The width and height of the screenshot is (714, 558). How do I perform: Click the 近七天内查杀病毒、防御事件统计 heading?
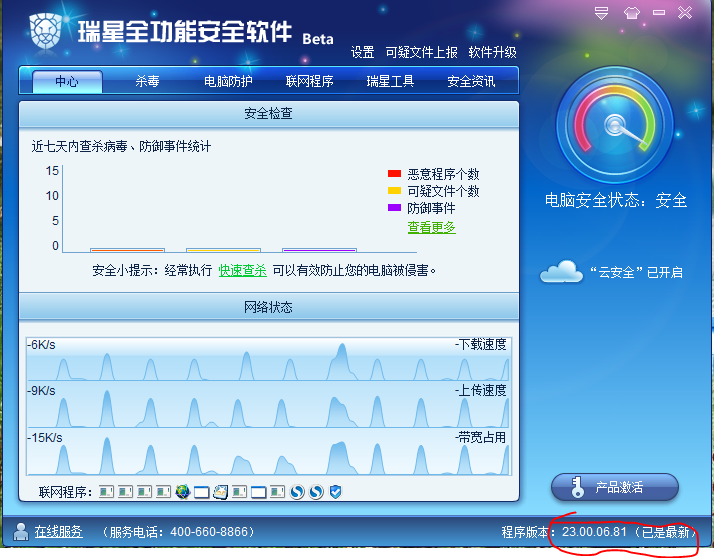tap(121, 146)
